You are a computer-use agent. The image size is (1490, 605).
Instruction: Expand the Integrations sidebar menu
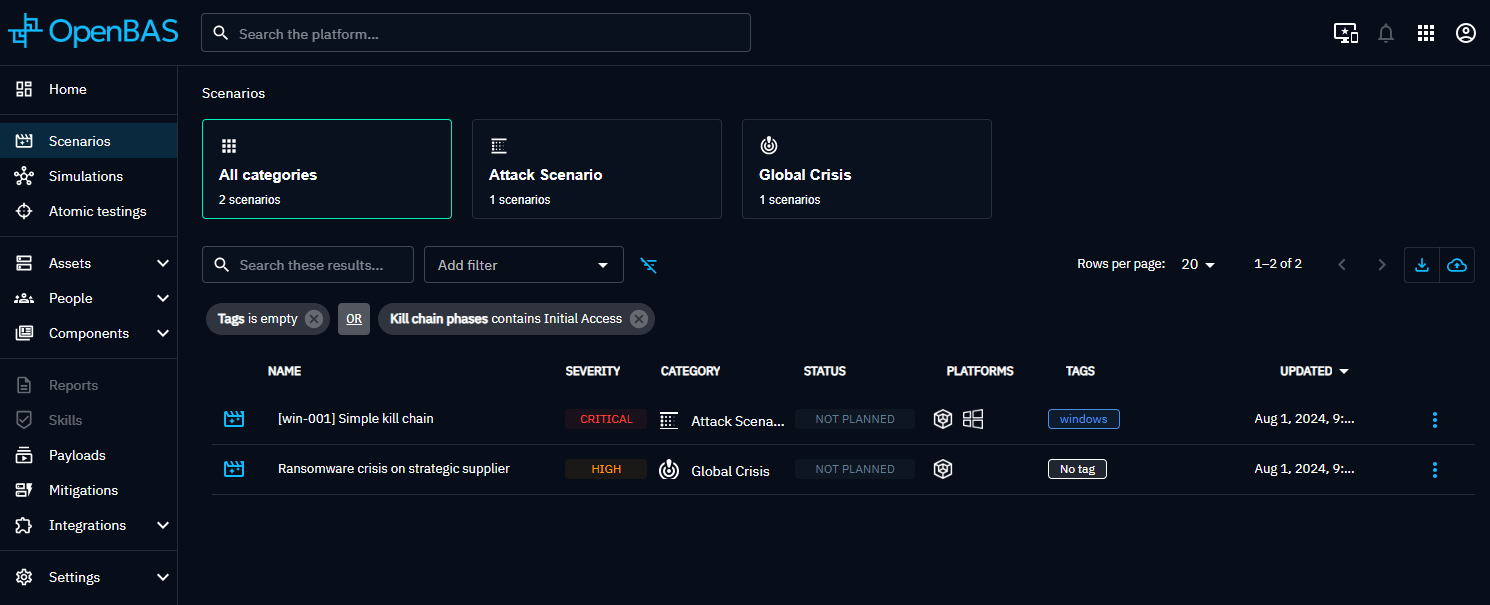coord(163,525)
